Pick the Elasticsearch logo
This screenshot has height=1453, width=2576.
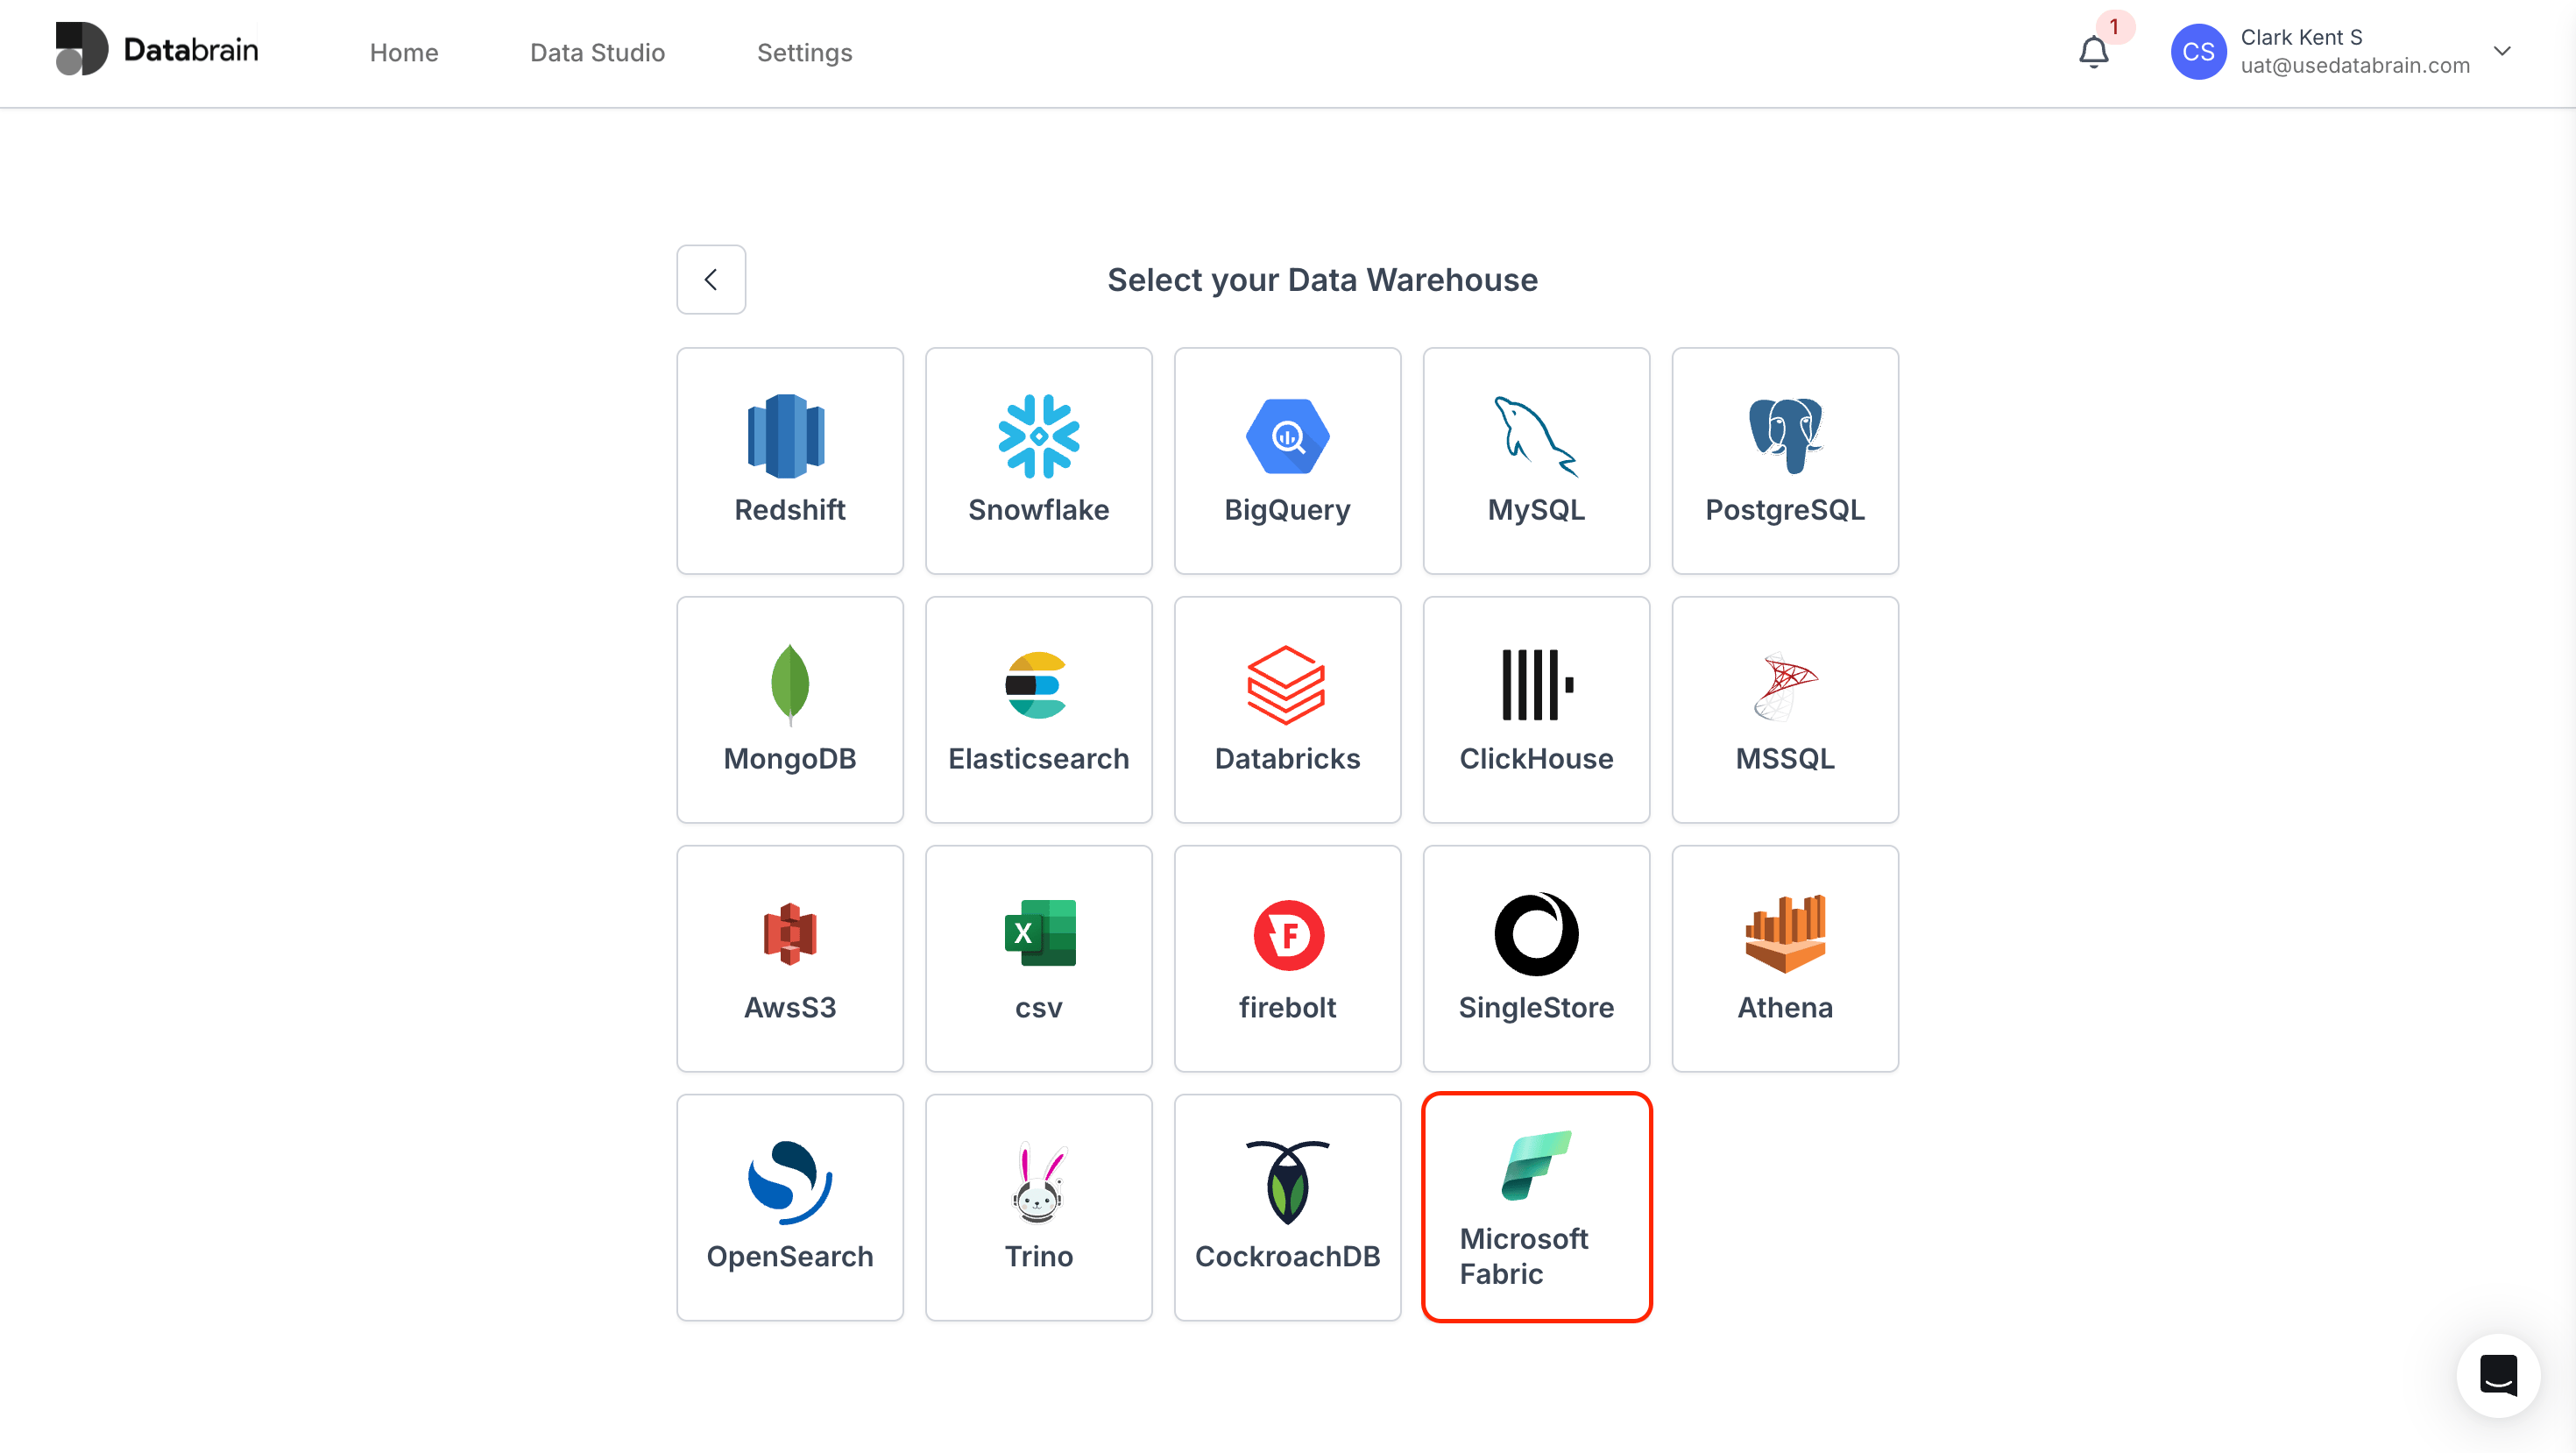point(1036,685)
